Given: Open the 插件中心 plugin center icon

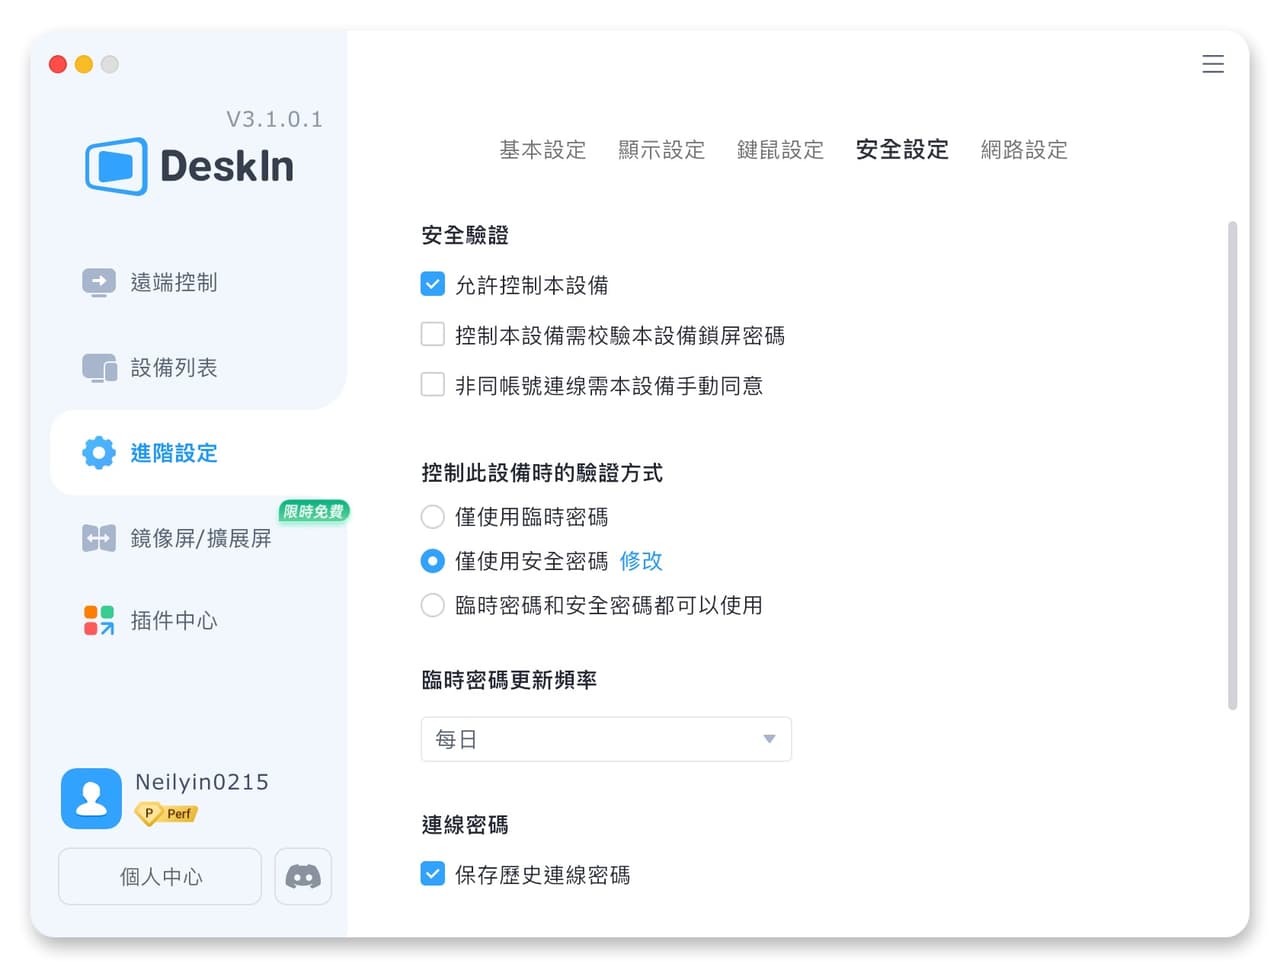Looking at the screenshot, I should point(99,620).
